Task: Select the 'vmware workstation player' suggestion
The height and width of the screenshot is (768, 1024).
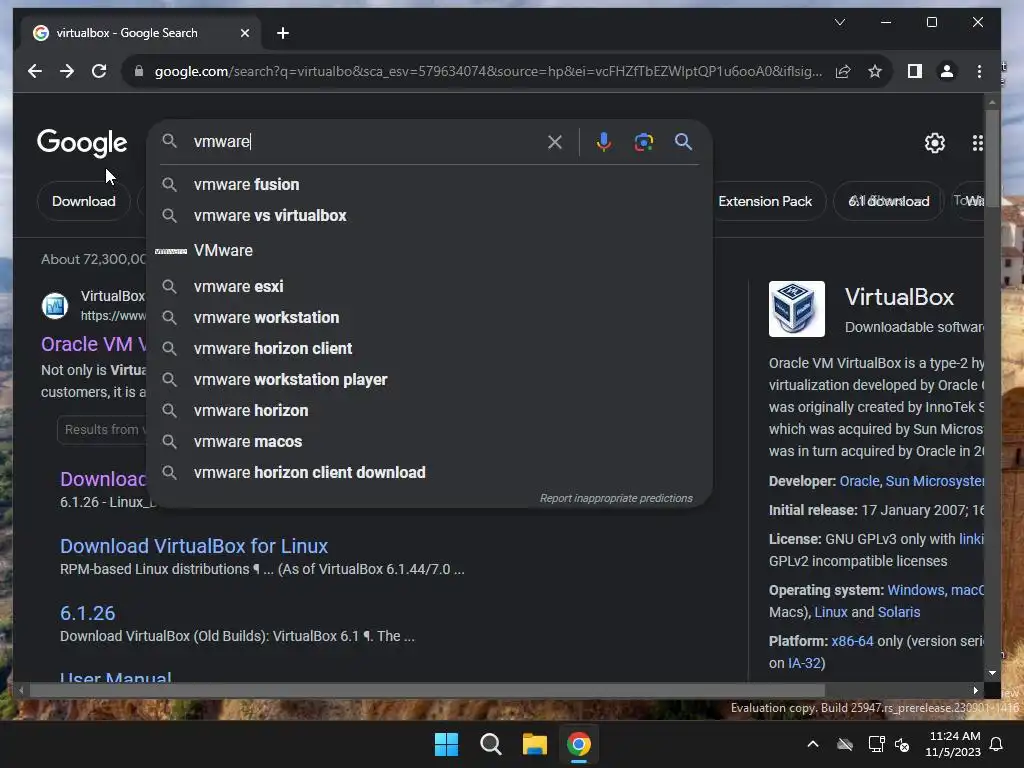Action: click(x=430, y=379)
